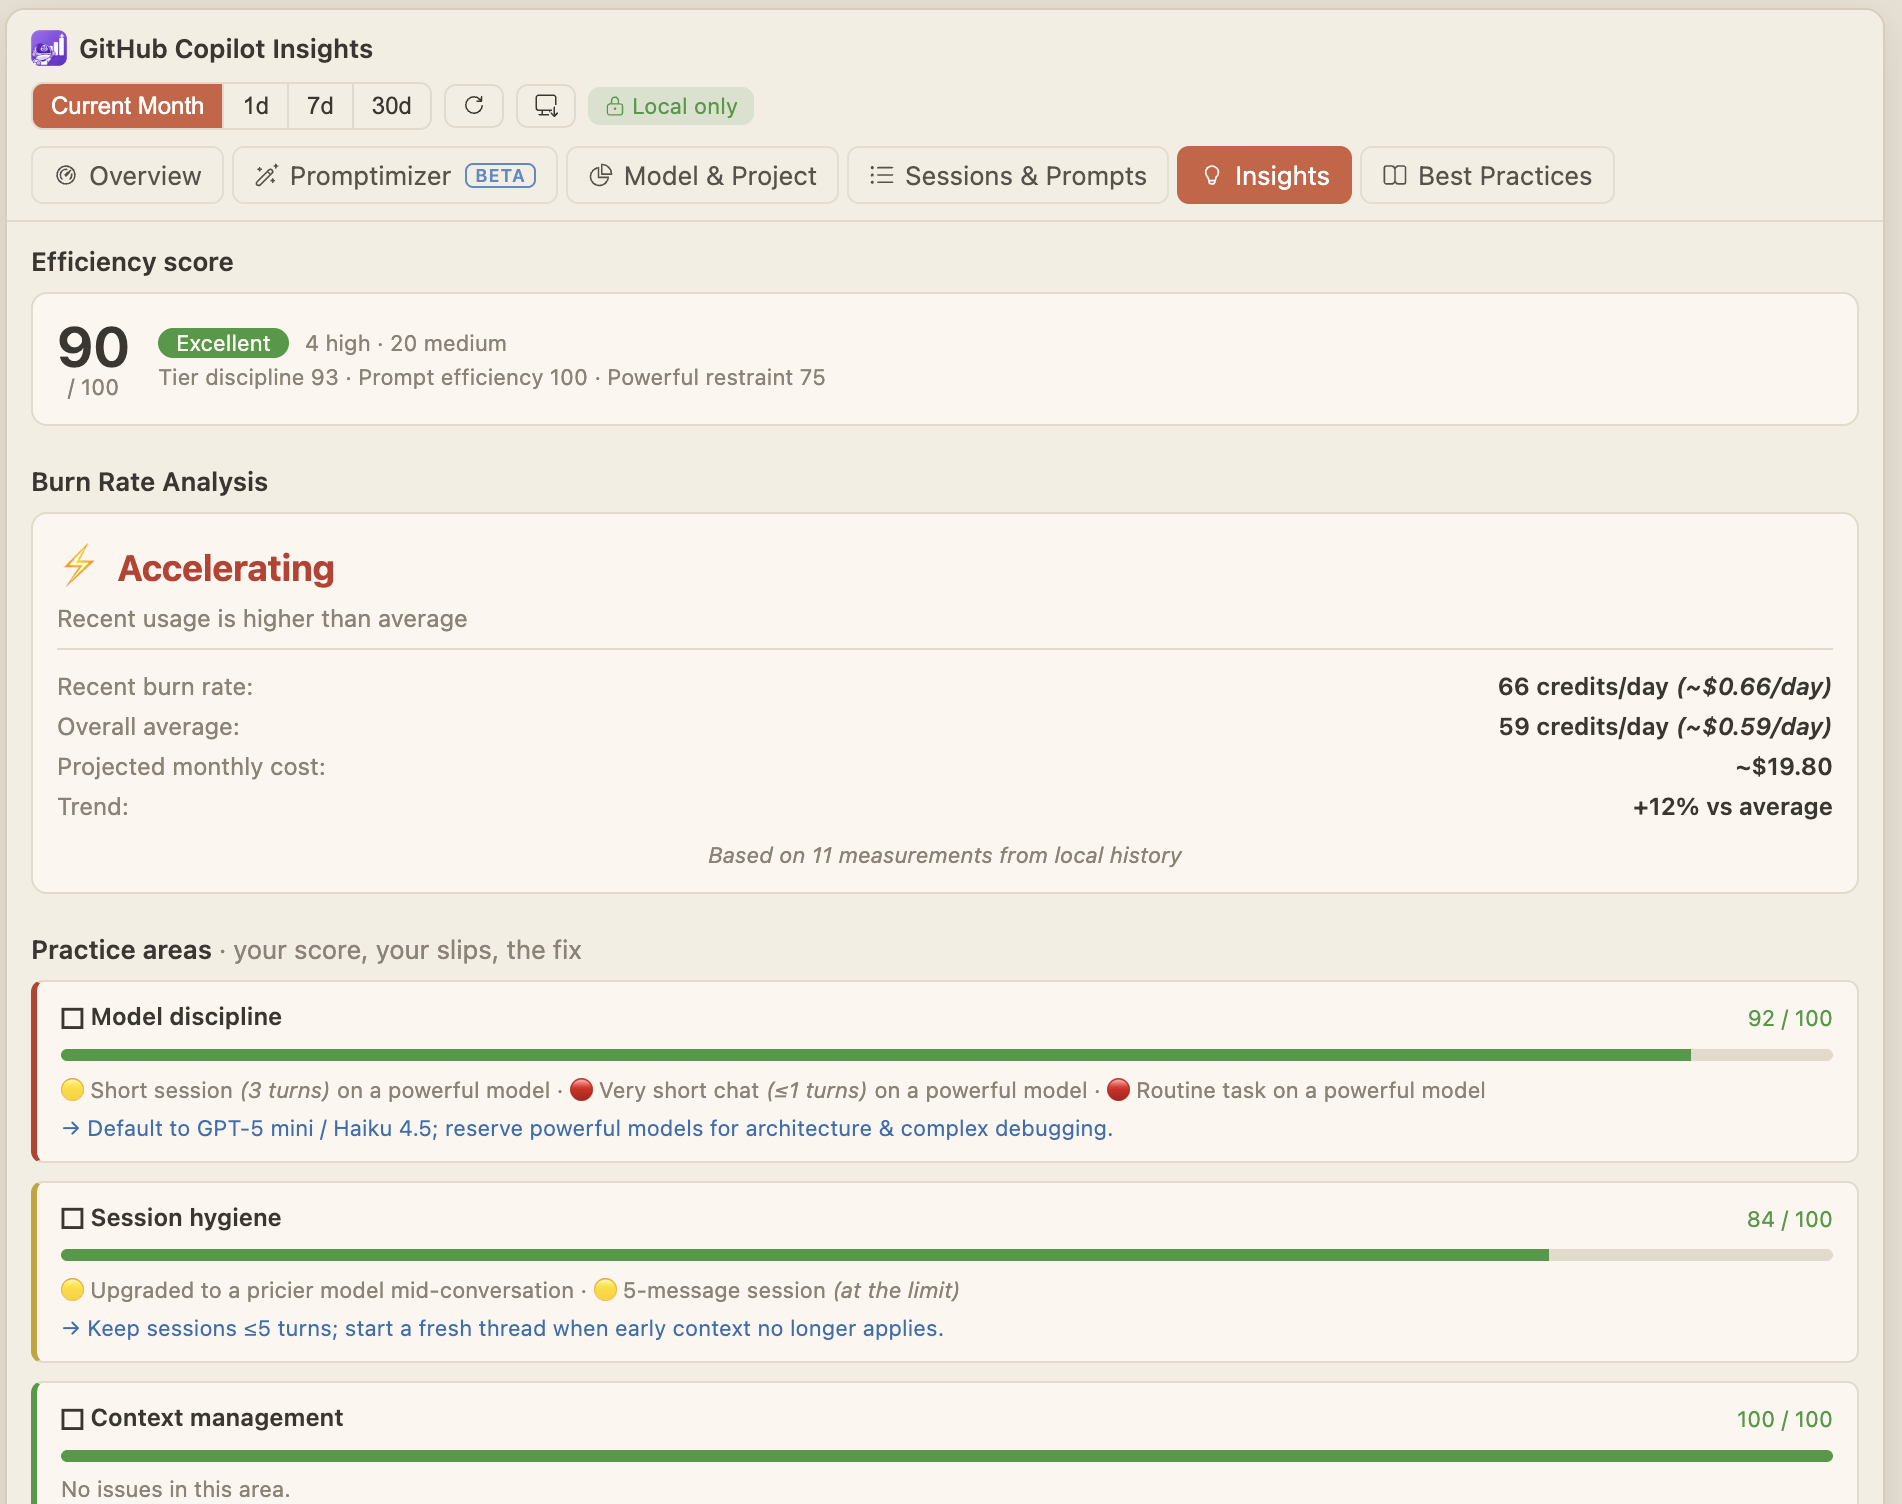Click the 59 credits/day overall average value
The image size is (1902, 1504).
1664,727
